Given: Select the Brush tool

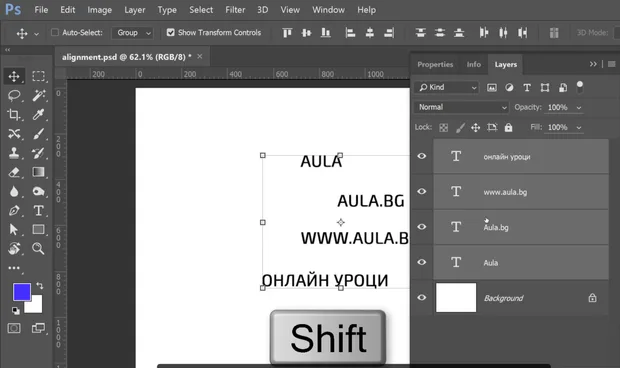Looking at the screenshot, I should click(x=38, y=134).
